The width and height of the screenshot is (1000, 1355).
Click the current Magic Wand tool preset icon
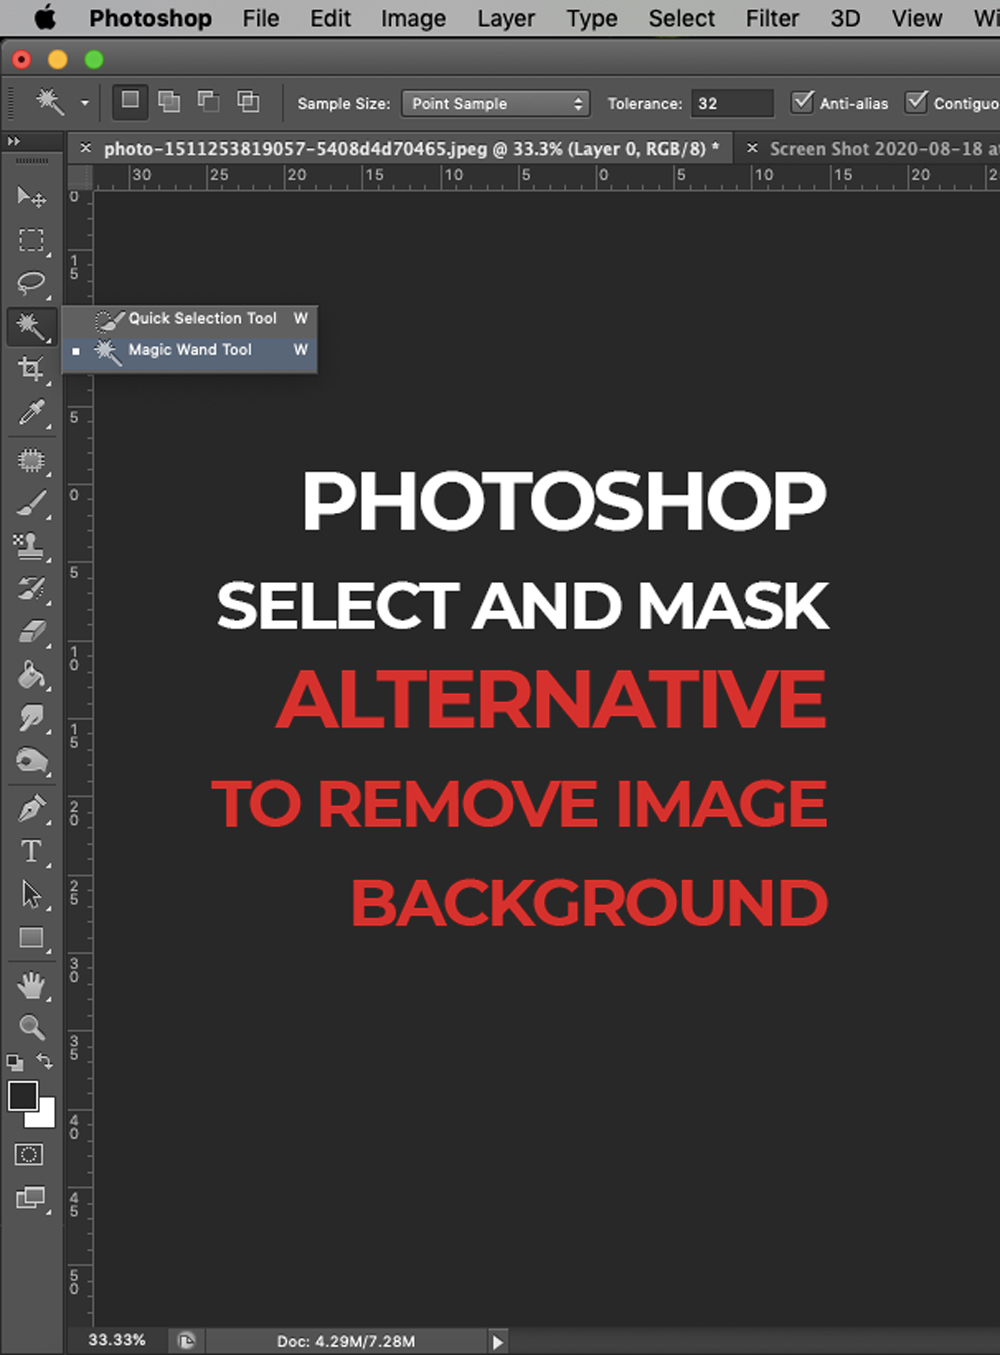point(50,101)
